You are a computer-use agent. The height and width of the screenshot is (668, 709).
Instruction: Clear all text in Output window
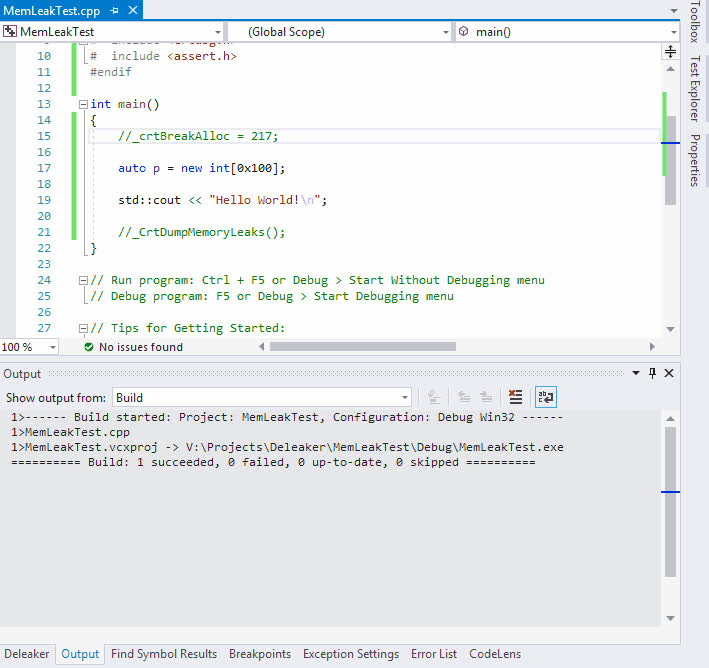515,397
